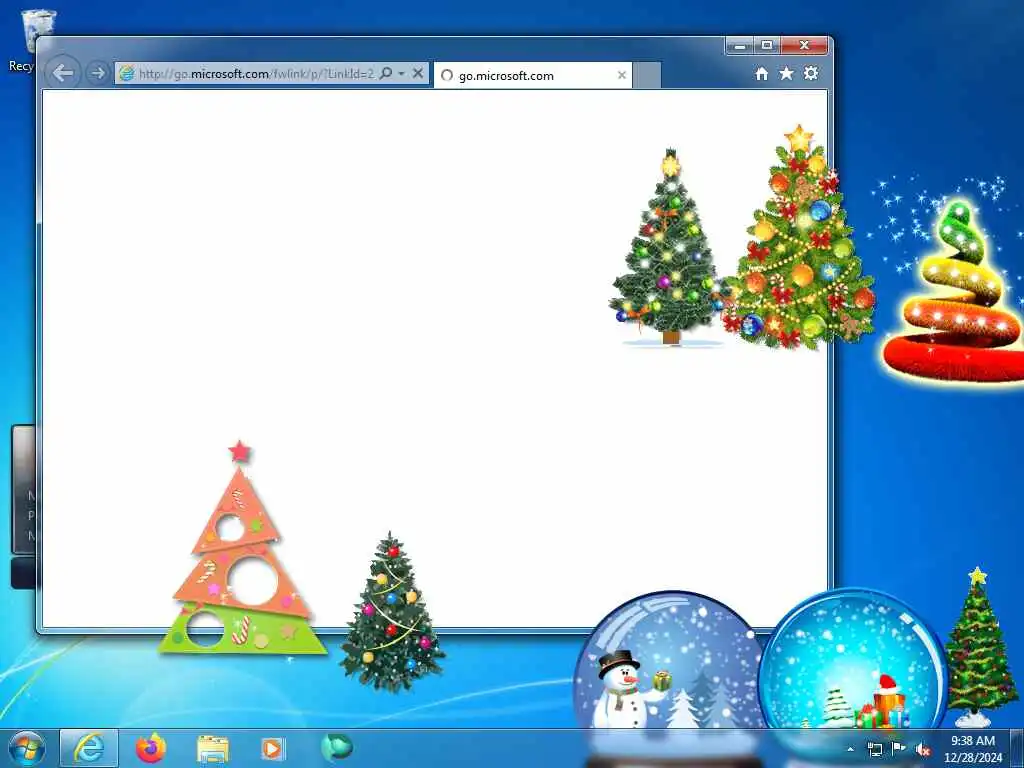1024x768 pixels.
Task: Go back with the browser Back arrow
Action: click(63, 73)
